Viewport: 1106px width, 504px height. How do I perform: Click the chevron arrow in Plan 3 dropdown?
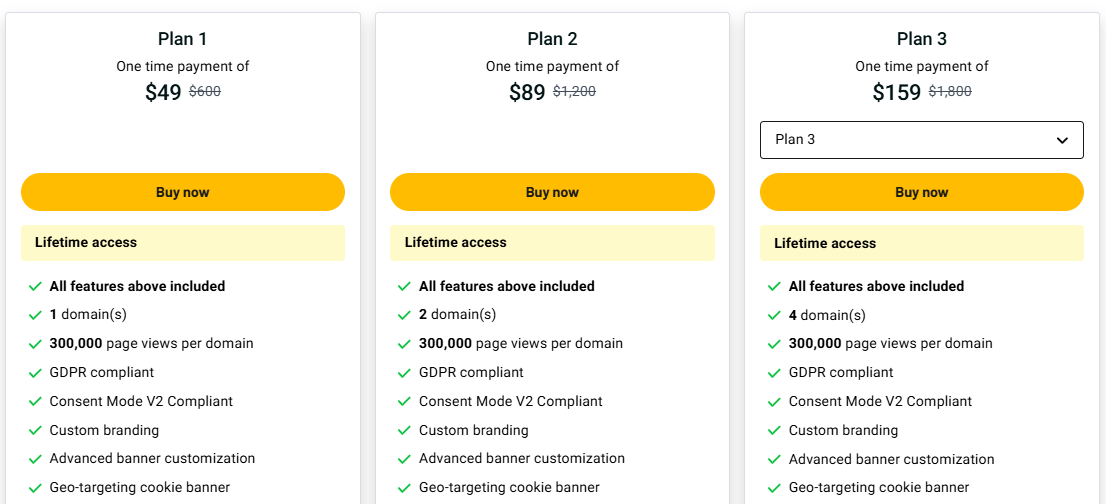tap(1062, 140)
